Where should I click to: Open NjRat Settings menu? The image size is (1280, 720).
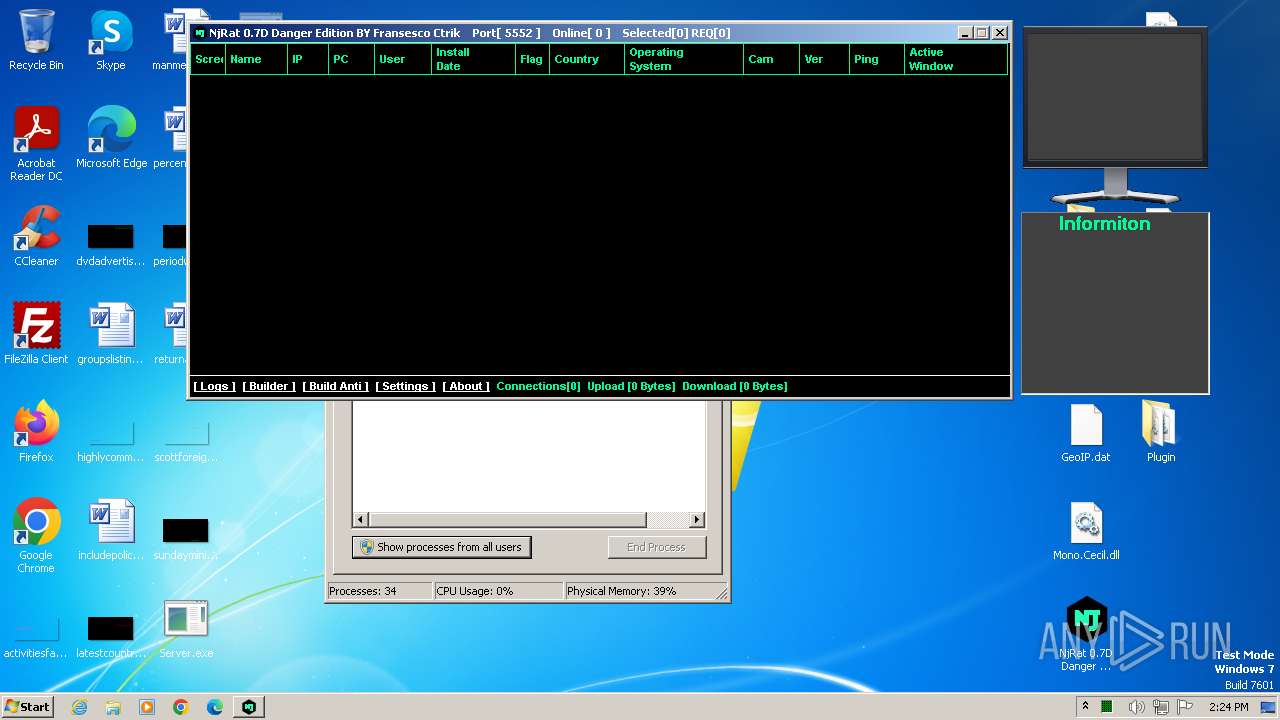(405, 386)
